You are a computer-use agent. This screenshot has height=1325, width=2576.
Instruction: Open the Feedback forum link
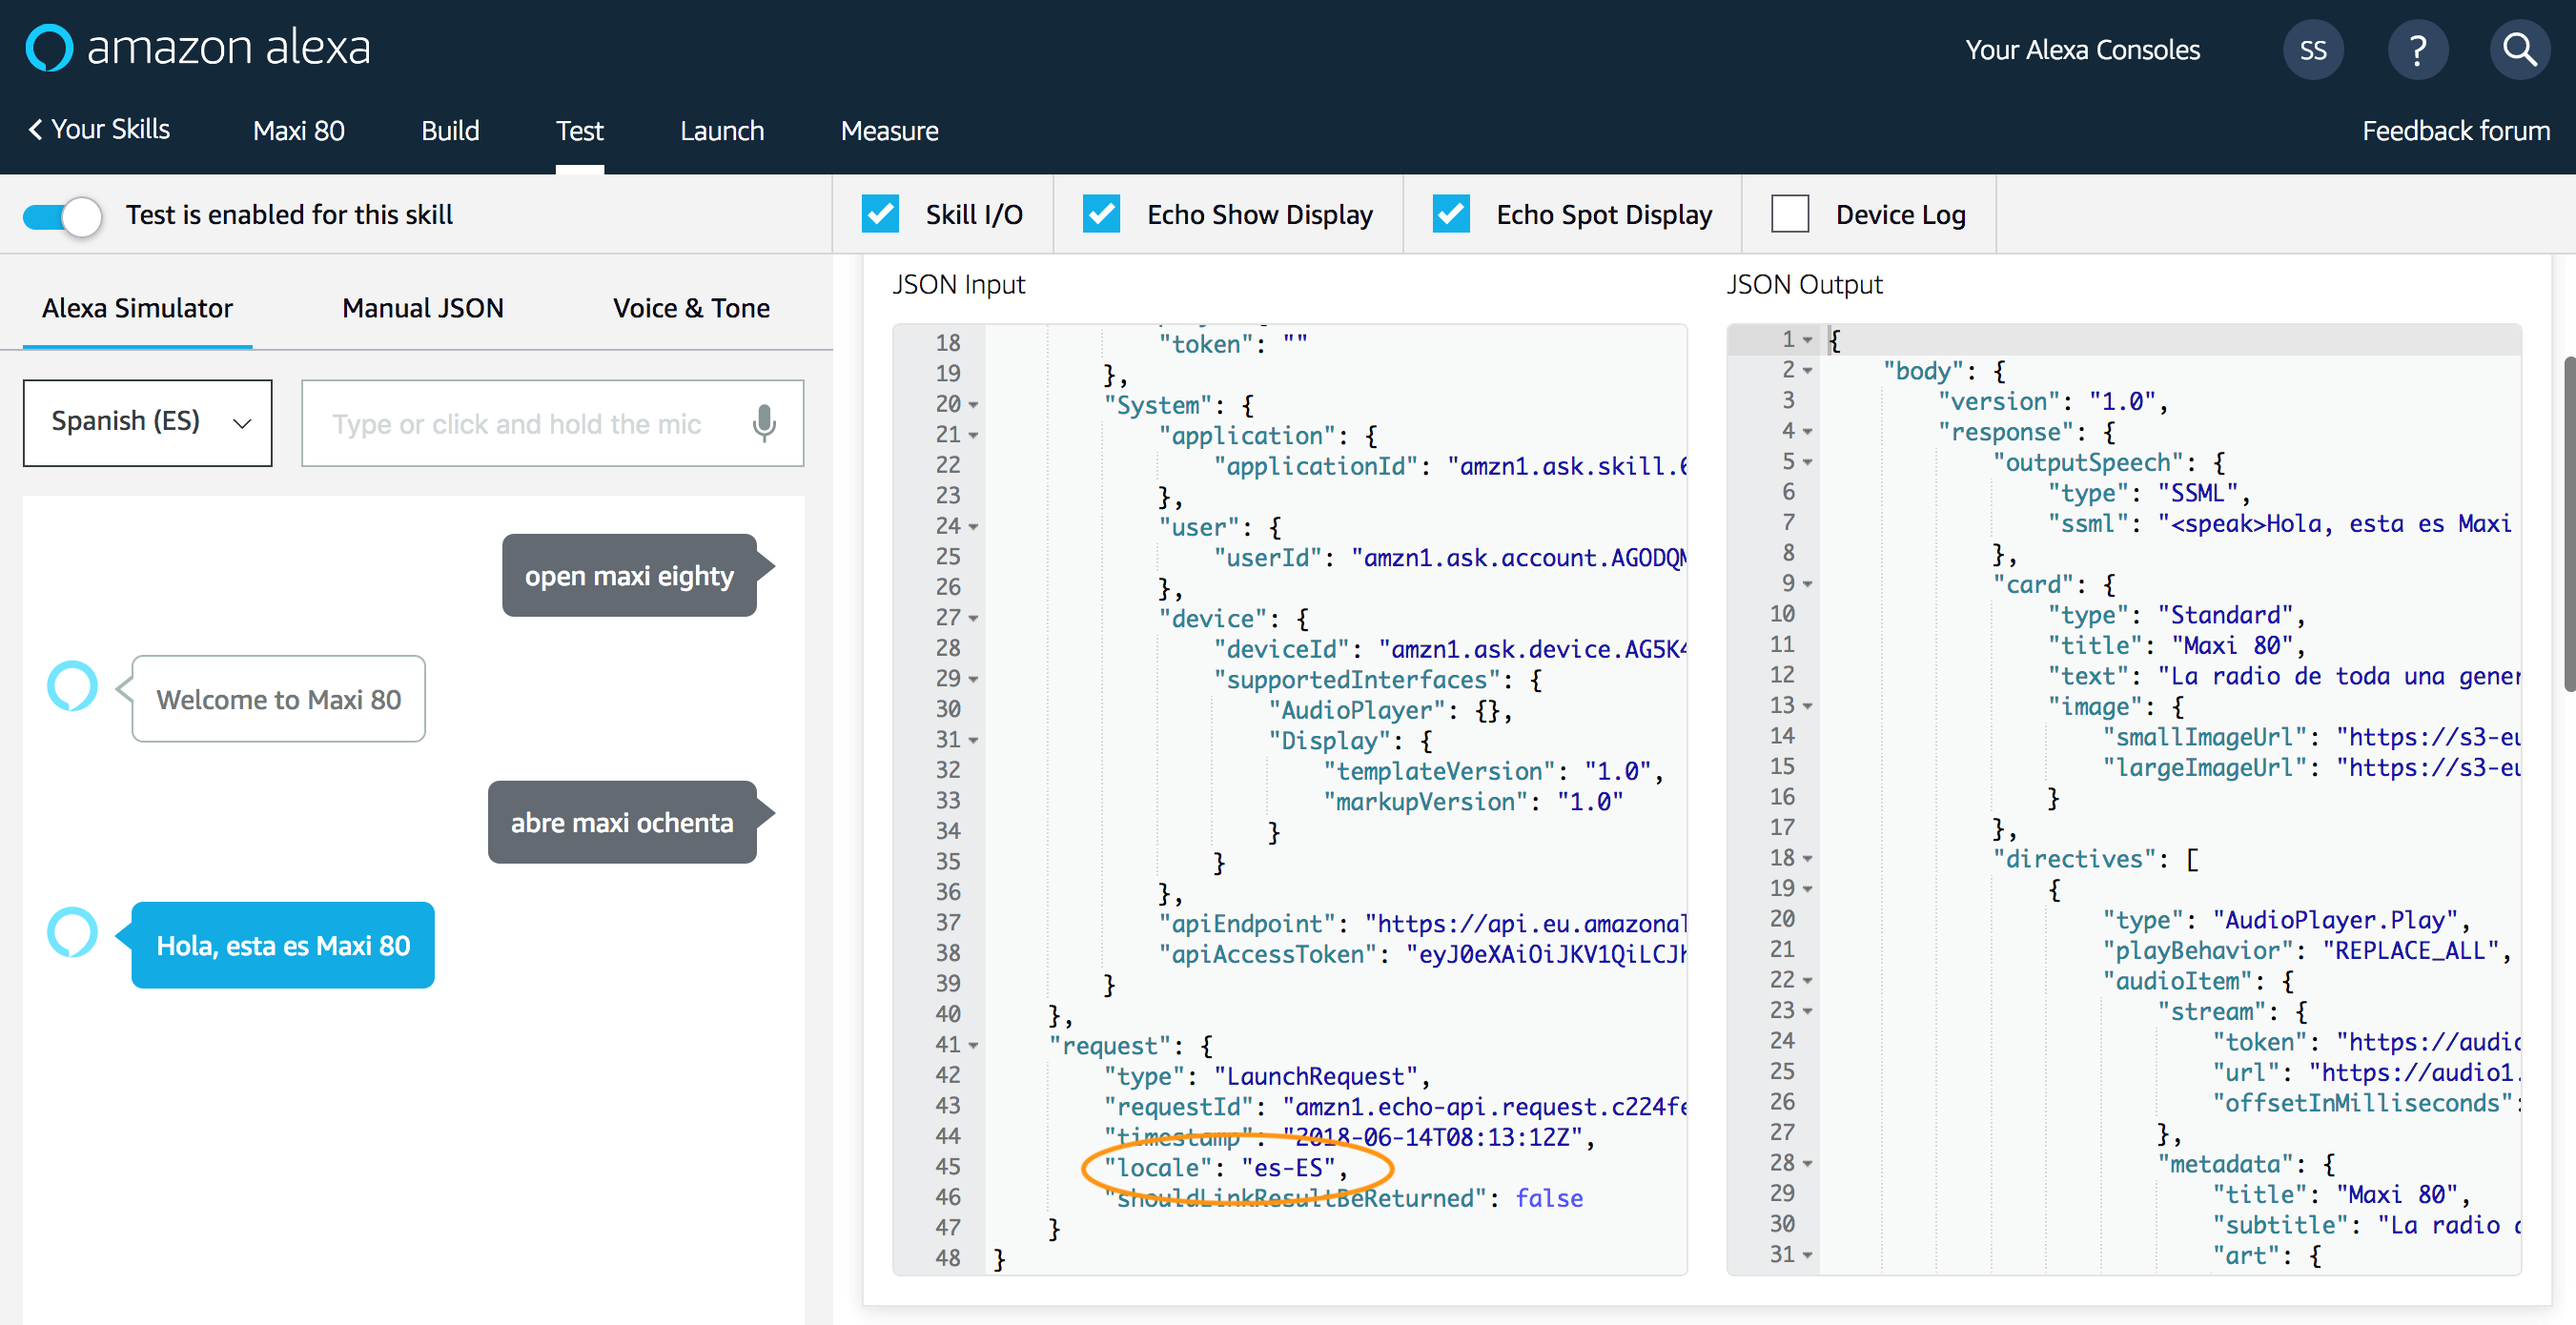[2457, 130]
